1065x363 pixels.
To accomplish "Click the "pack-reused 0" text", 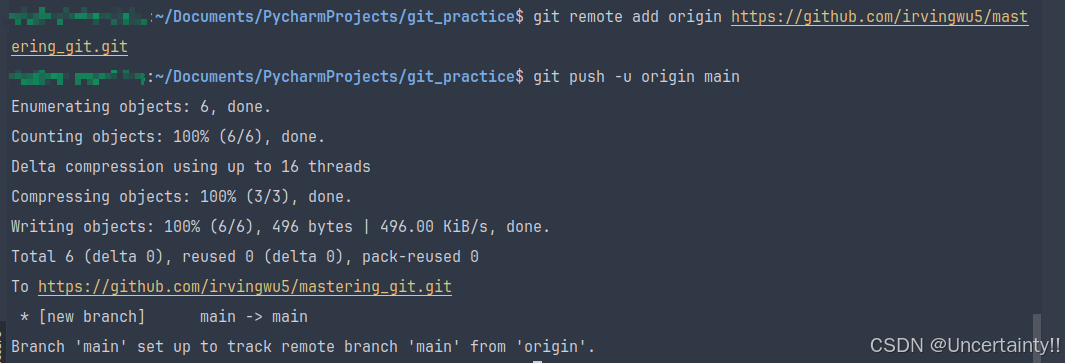I will [420, 257].
